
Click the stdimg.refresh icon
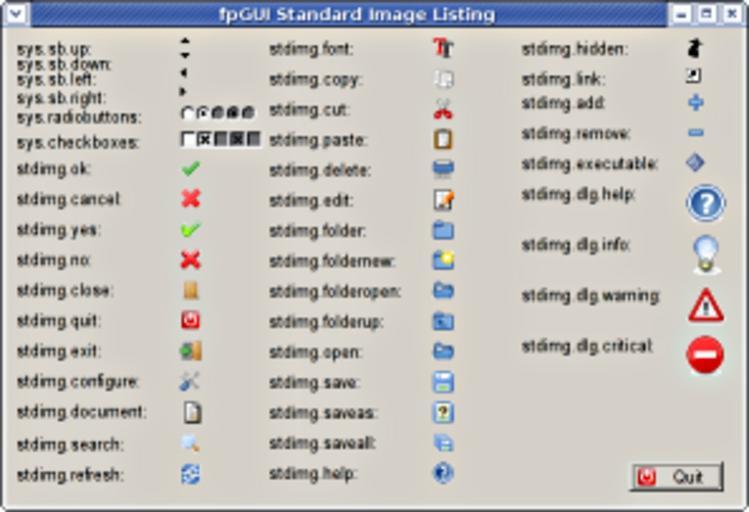point(190,474)
